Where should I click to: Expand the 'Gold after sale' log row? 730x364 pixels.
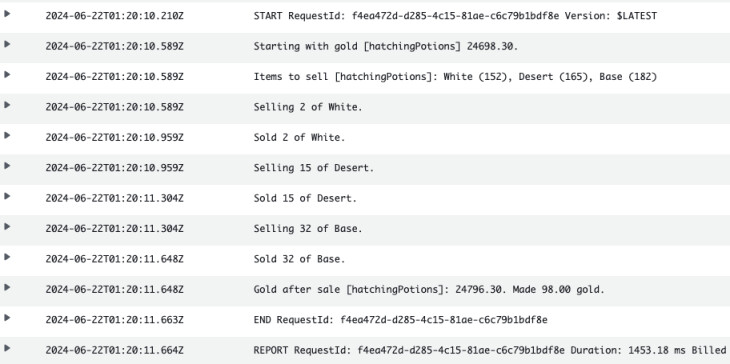click(x=7, y=287)
